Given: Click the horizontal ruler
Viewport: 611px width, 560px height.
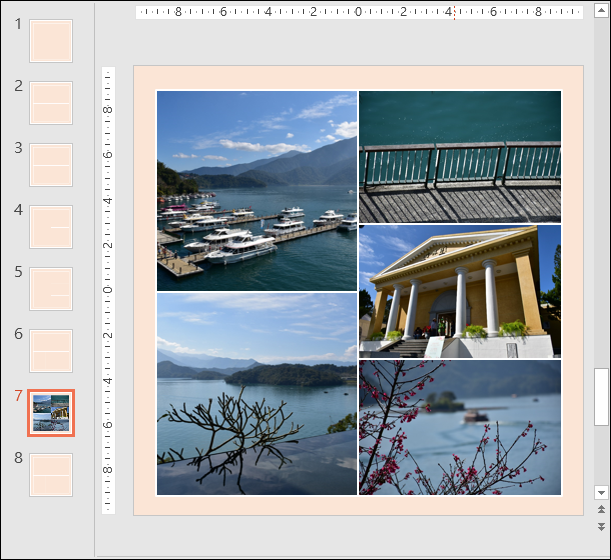Looking at the screenshot, I should tap(359, 12).
